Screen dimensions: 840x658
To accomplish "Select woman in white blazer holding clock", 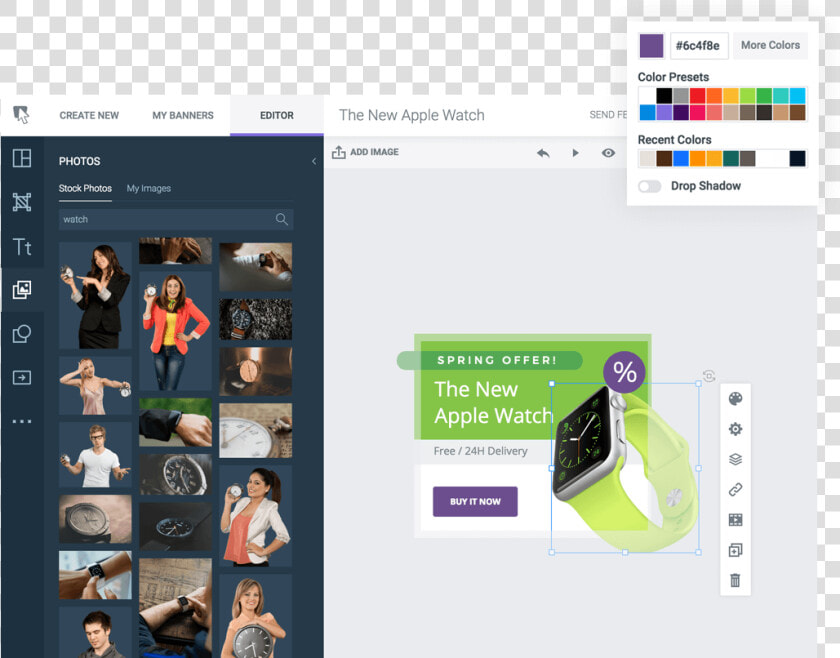I will tap(256, 516).
